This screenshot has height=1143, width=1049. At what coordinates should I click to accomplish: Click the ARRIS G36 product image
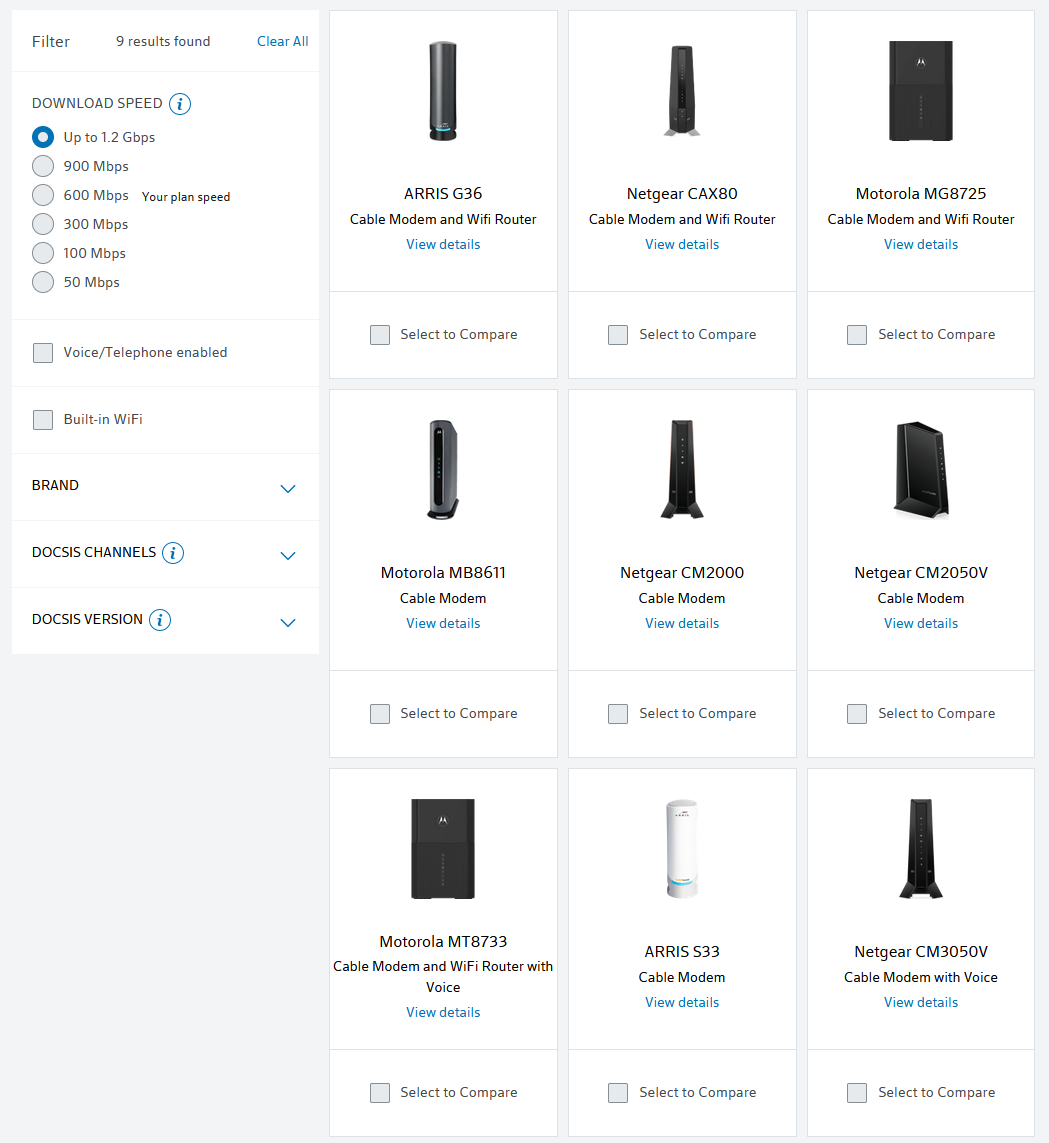(x=443, y=91)
